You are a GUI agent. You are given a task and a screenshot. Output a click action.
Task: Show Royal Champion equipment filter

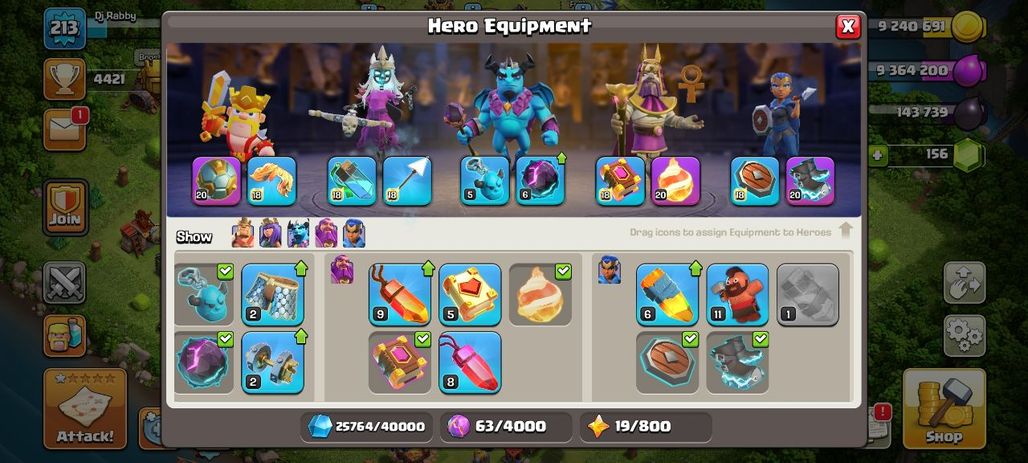click(353, 233)
